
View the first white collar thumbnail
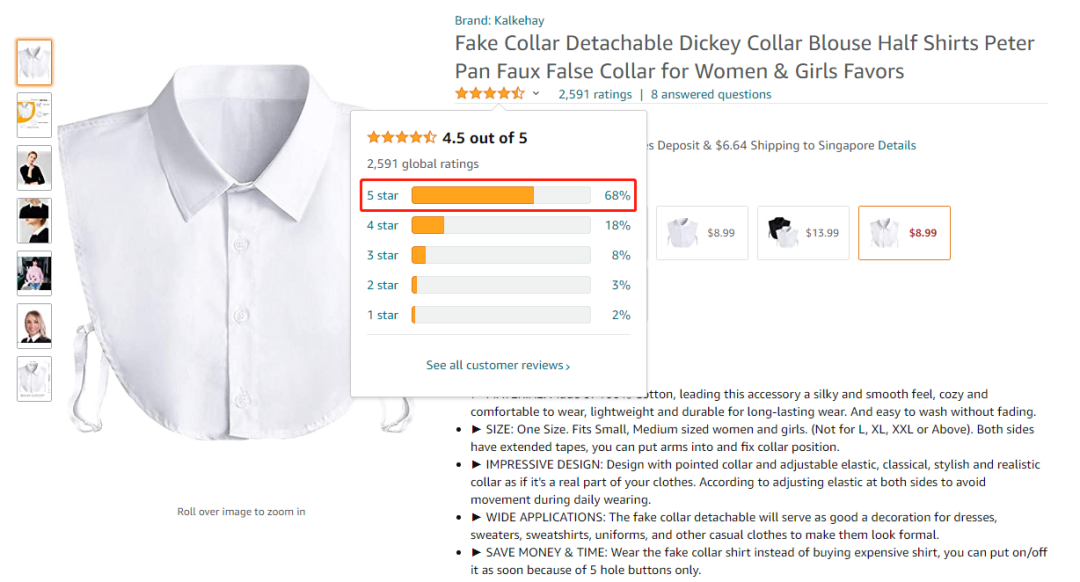click(x=34, y=62)
